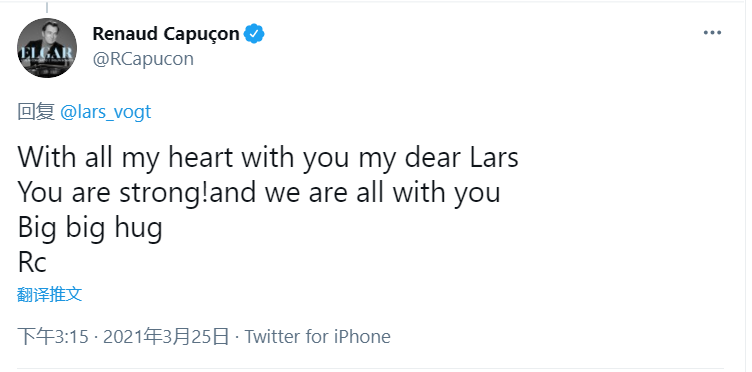Click the 回复 reply label
Viewport: 752px width, 372px height.
pyautogui.click(x=36, y=112)
